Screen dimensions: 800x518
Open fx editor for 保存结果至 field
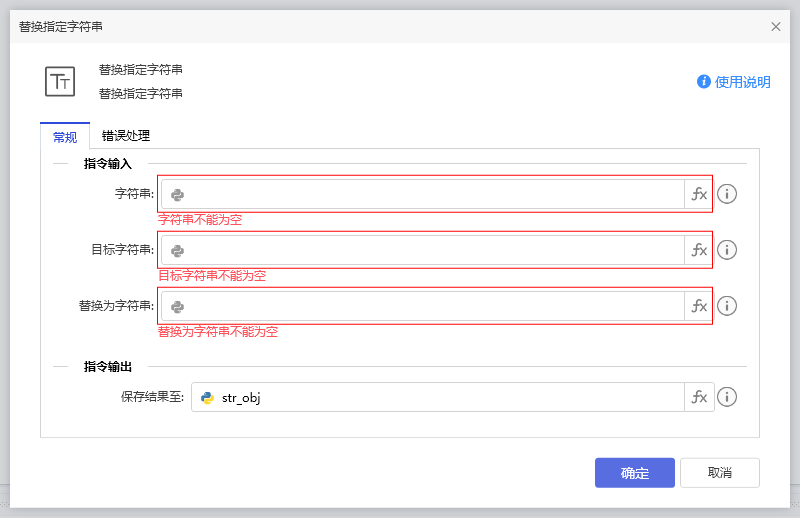point(699,397)
